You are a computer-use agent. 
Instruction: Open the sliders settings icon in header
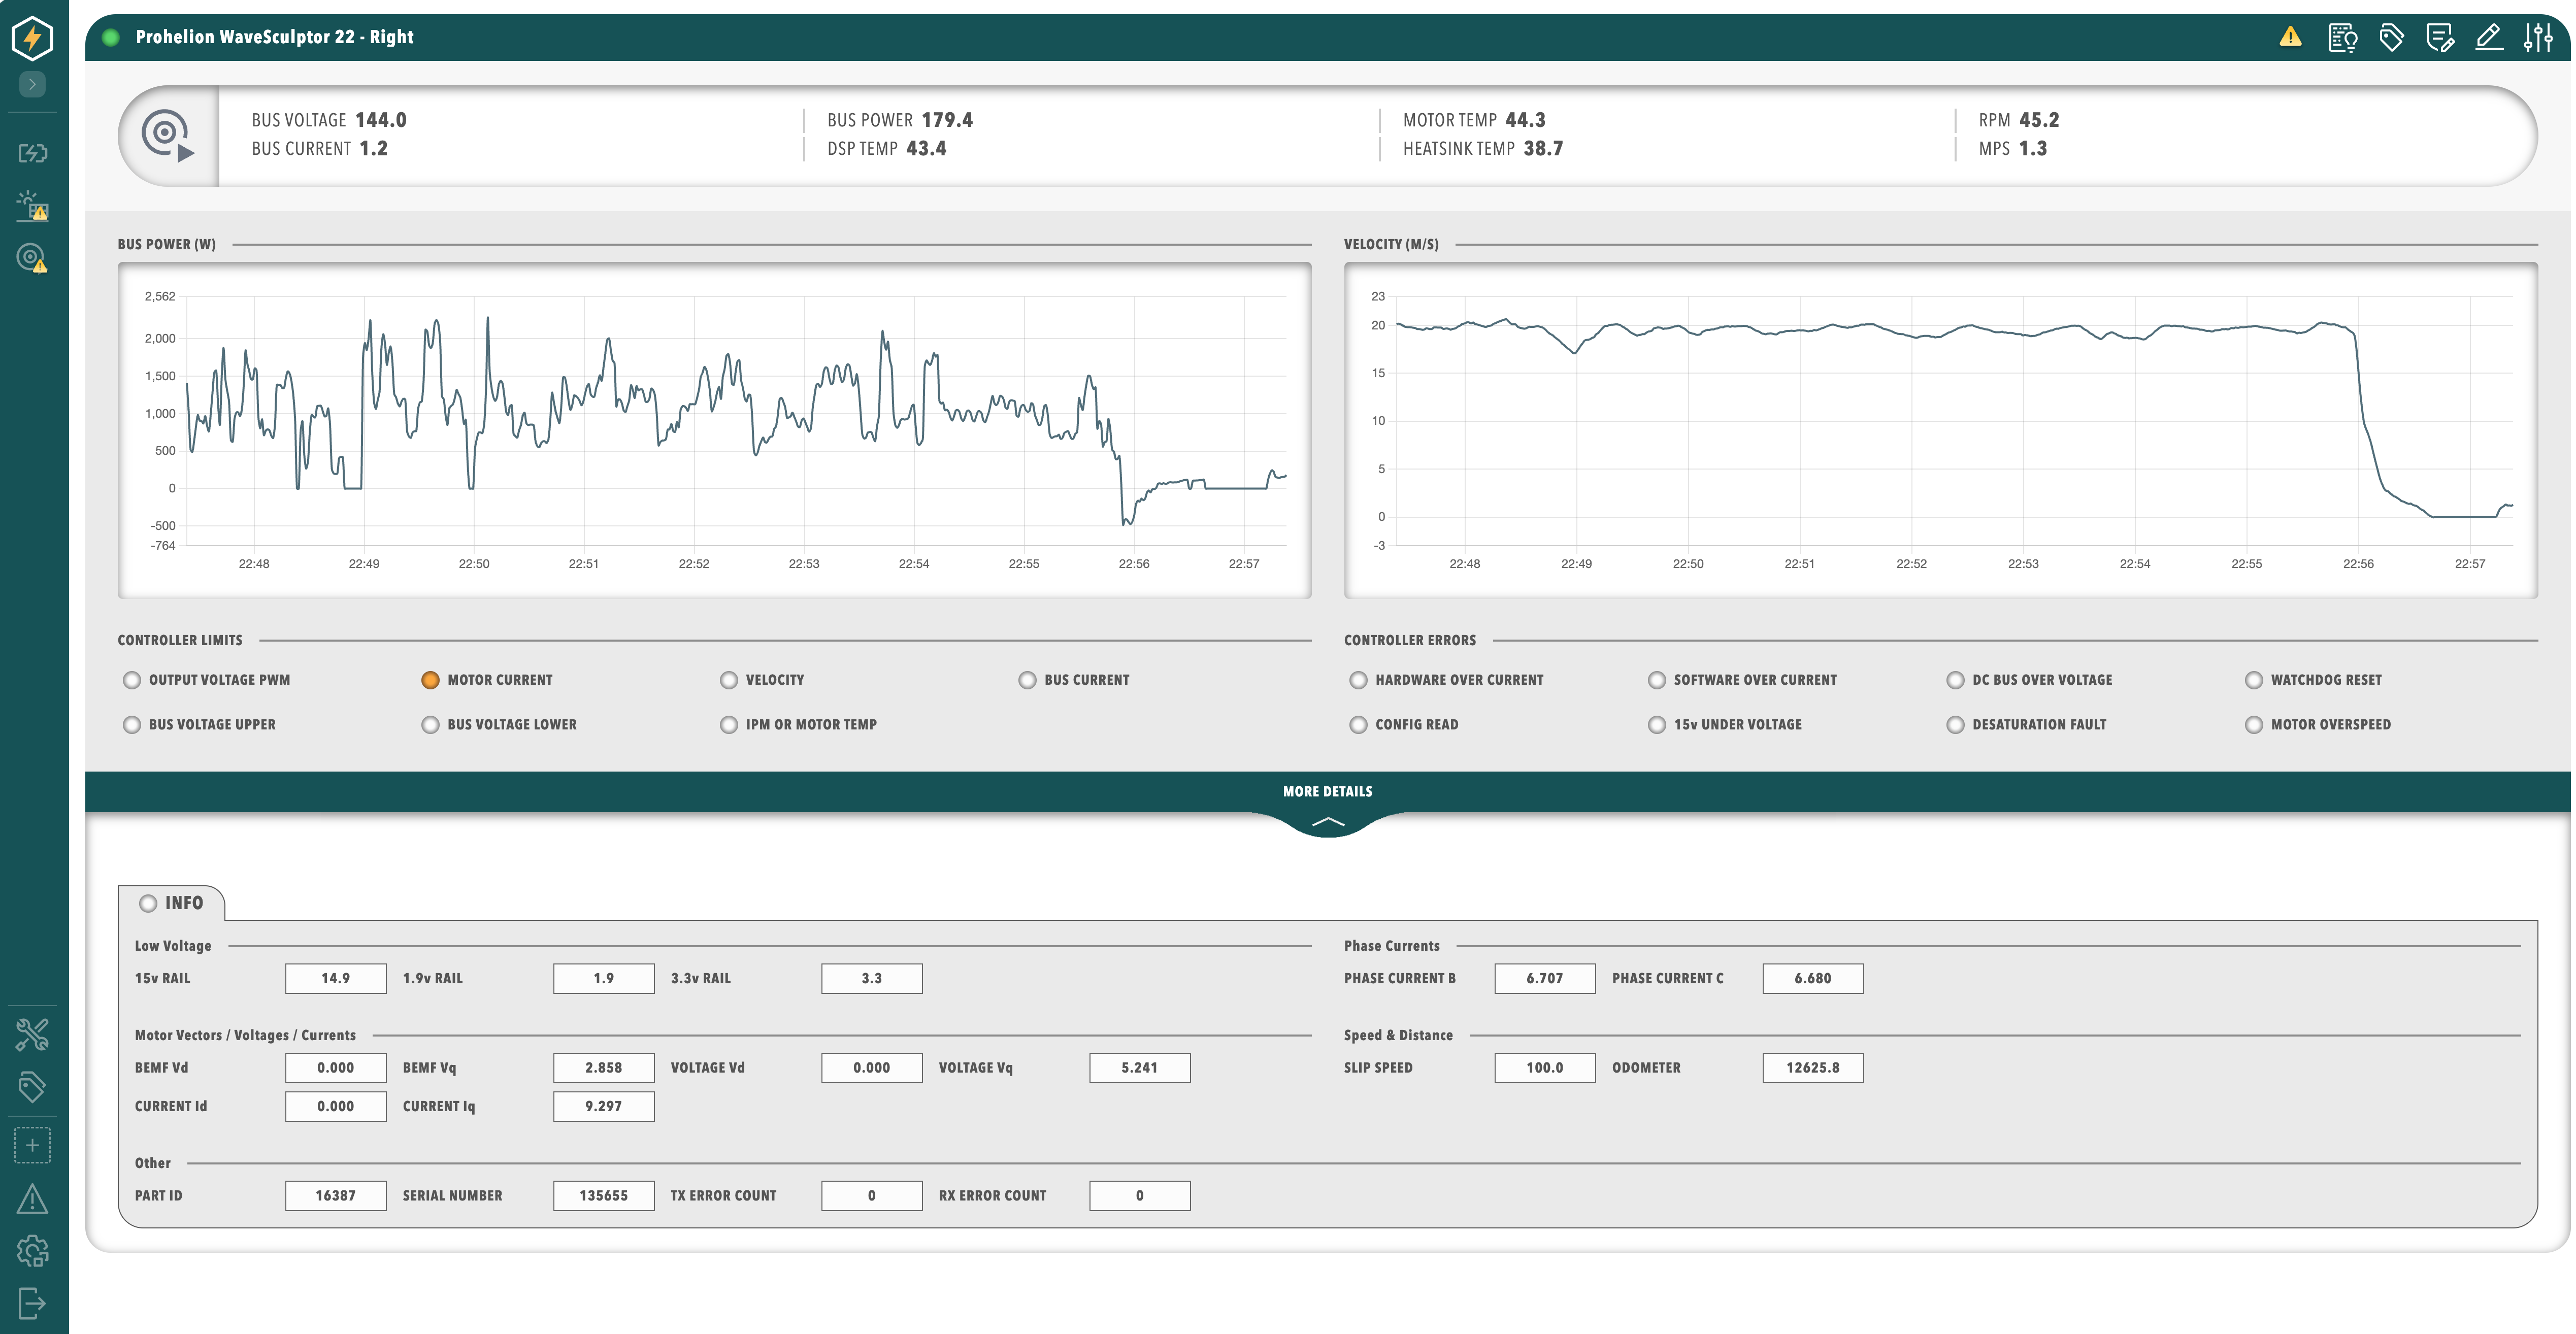(x=2539, y=38)
